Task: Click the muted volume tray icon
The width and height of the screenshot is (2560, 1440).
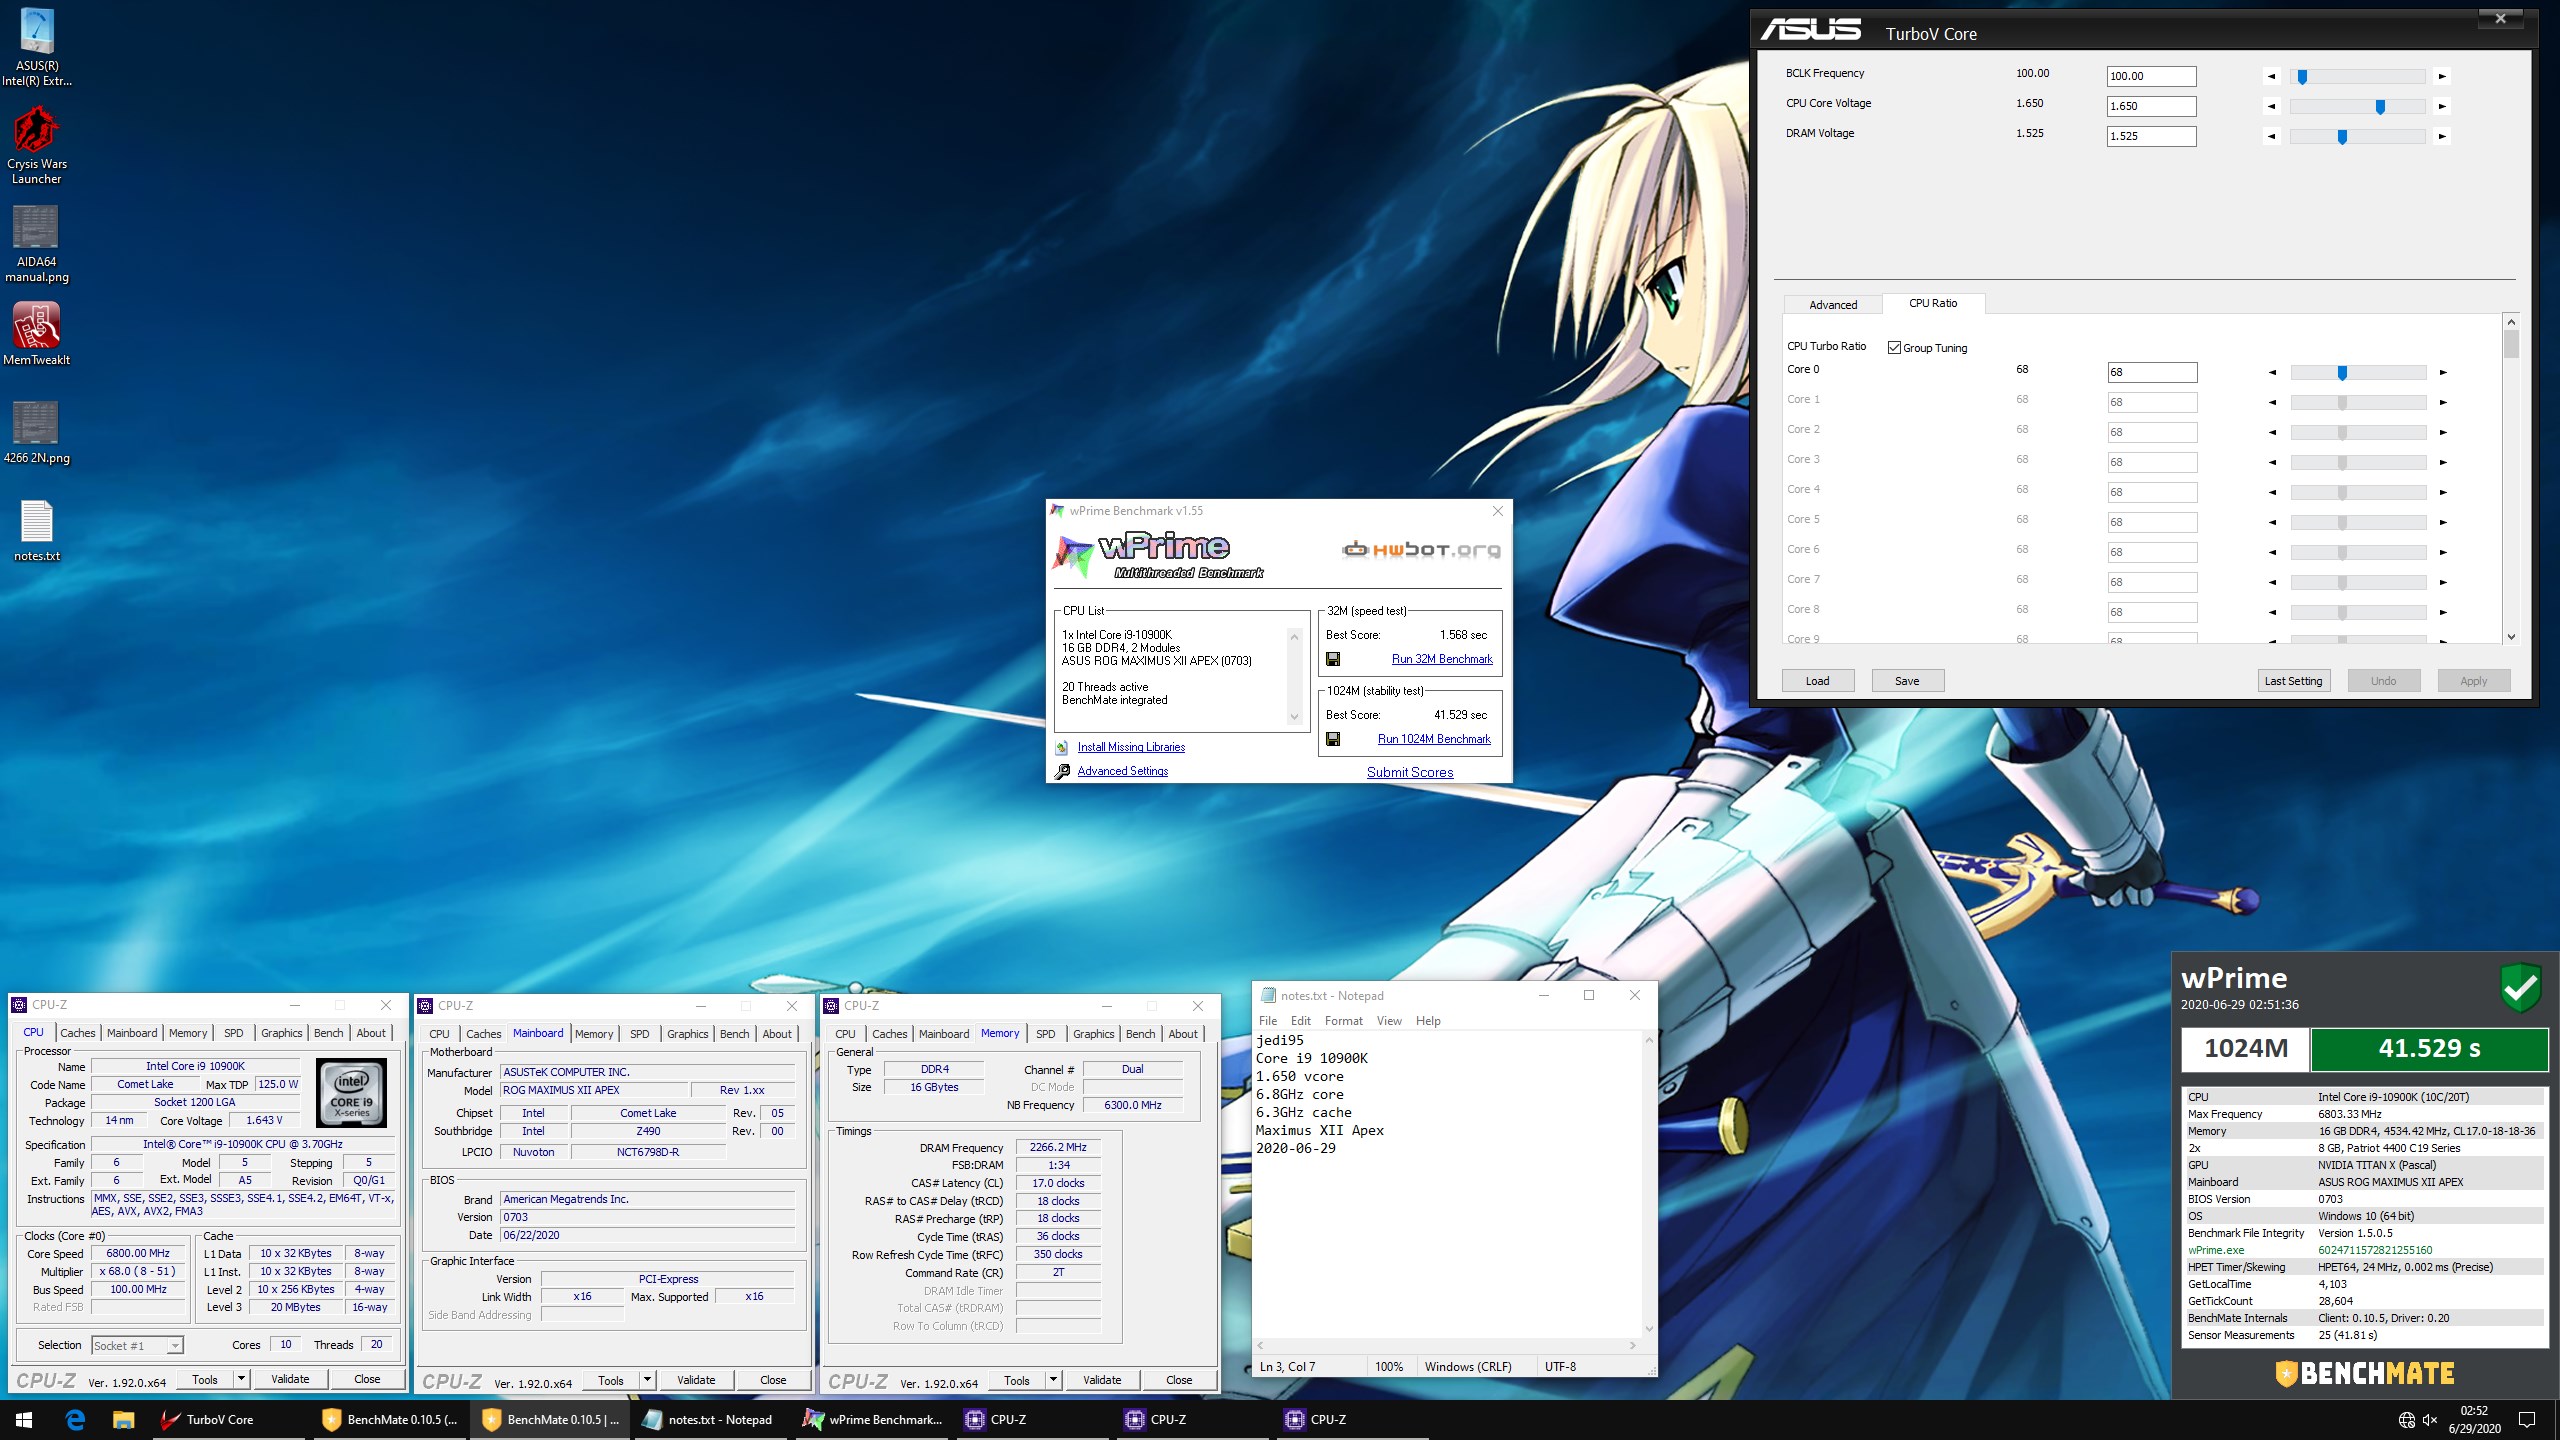Action: coord(2429,1419)
